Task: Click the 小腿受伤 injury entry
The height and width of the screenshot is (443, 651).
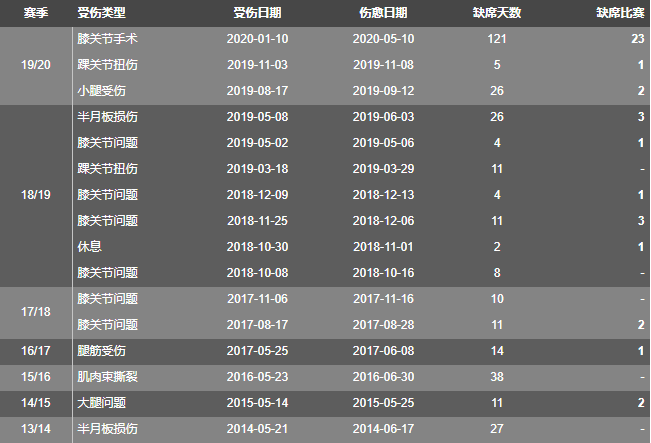Action: (101, 91)
